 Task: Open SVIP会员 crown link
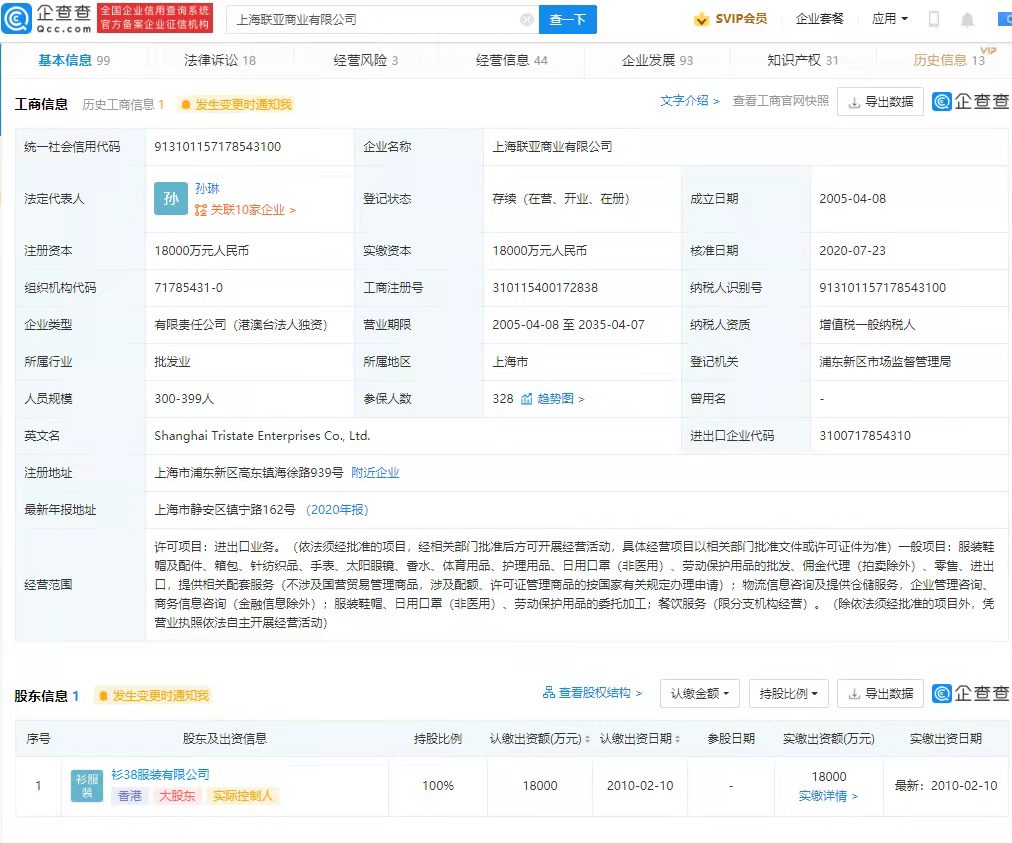pyautogui.click(x=730, y=19)
